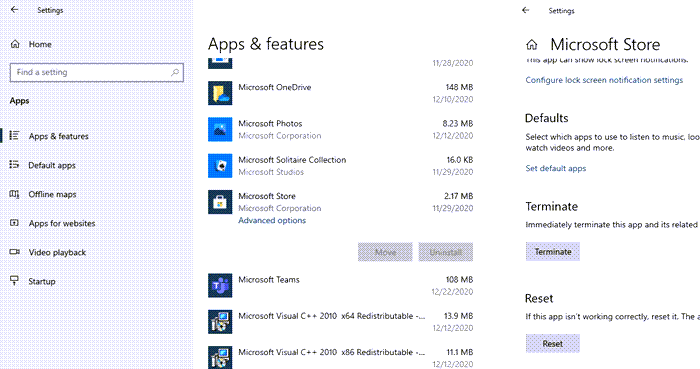Image resolution: width=700 pixels, height=369 pixels.
Task: Open Apps for websites page
Action: point(62,223)
